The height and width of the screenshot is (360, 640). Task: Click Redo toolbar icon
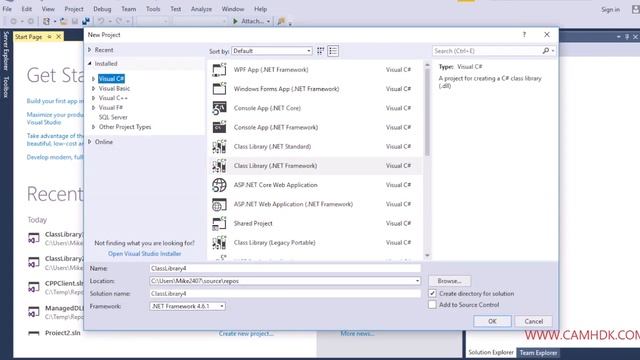(119, 21)
